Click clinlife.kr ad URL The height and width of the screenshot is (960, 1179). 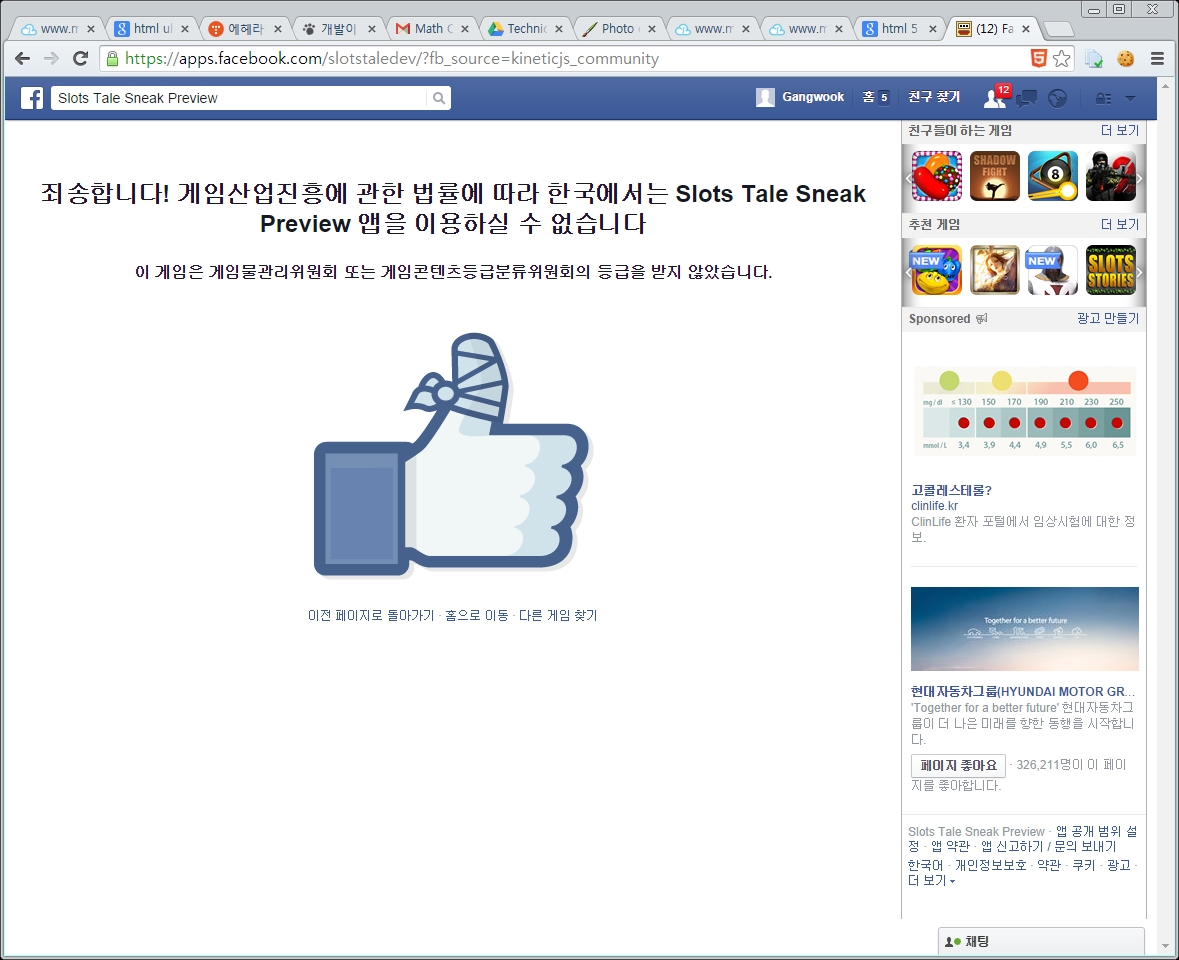935,506
